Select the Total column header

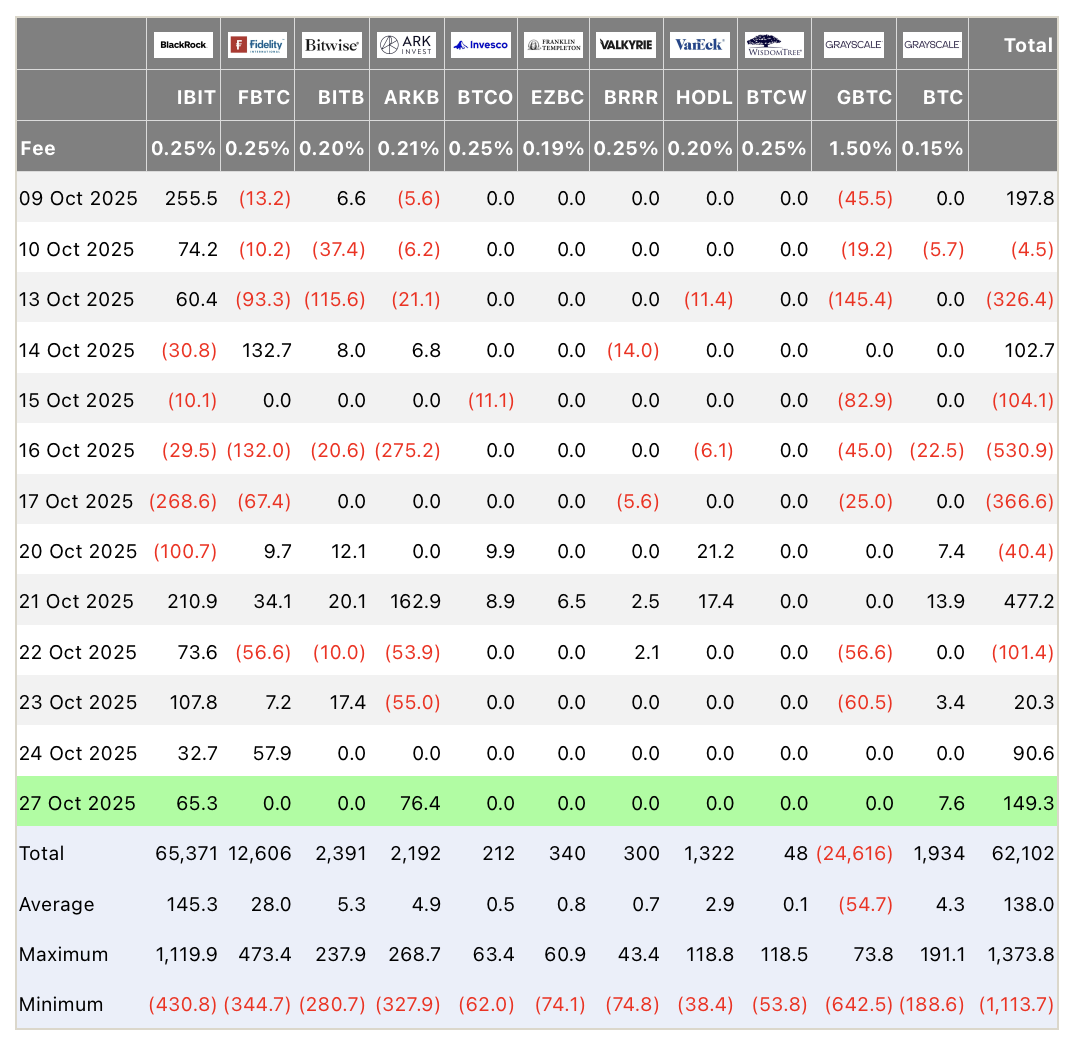[x=1027, y=45]
